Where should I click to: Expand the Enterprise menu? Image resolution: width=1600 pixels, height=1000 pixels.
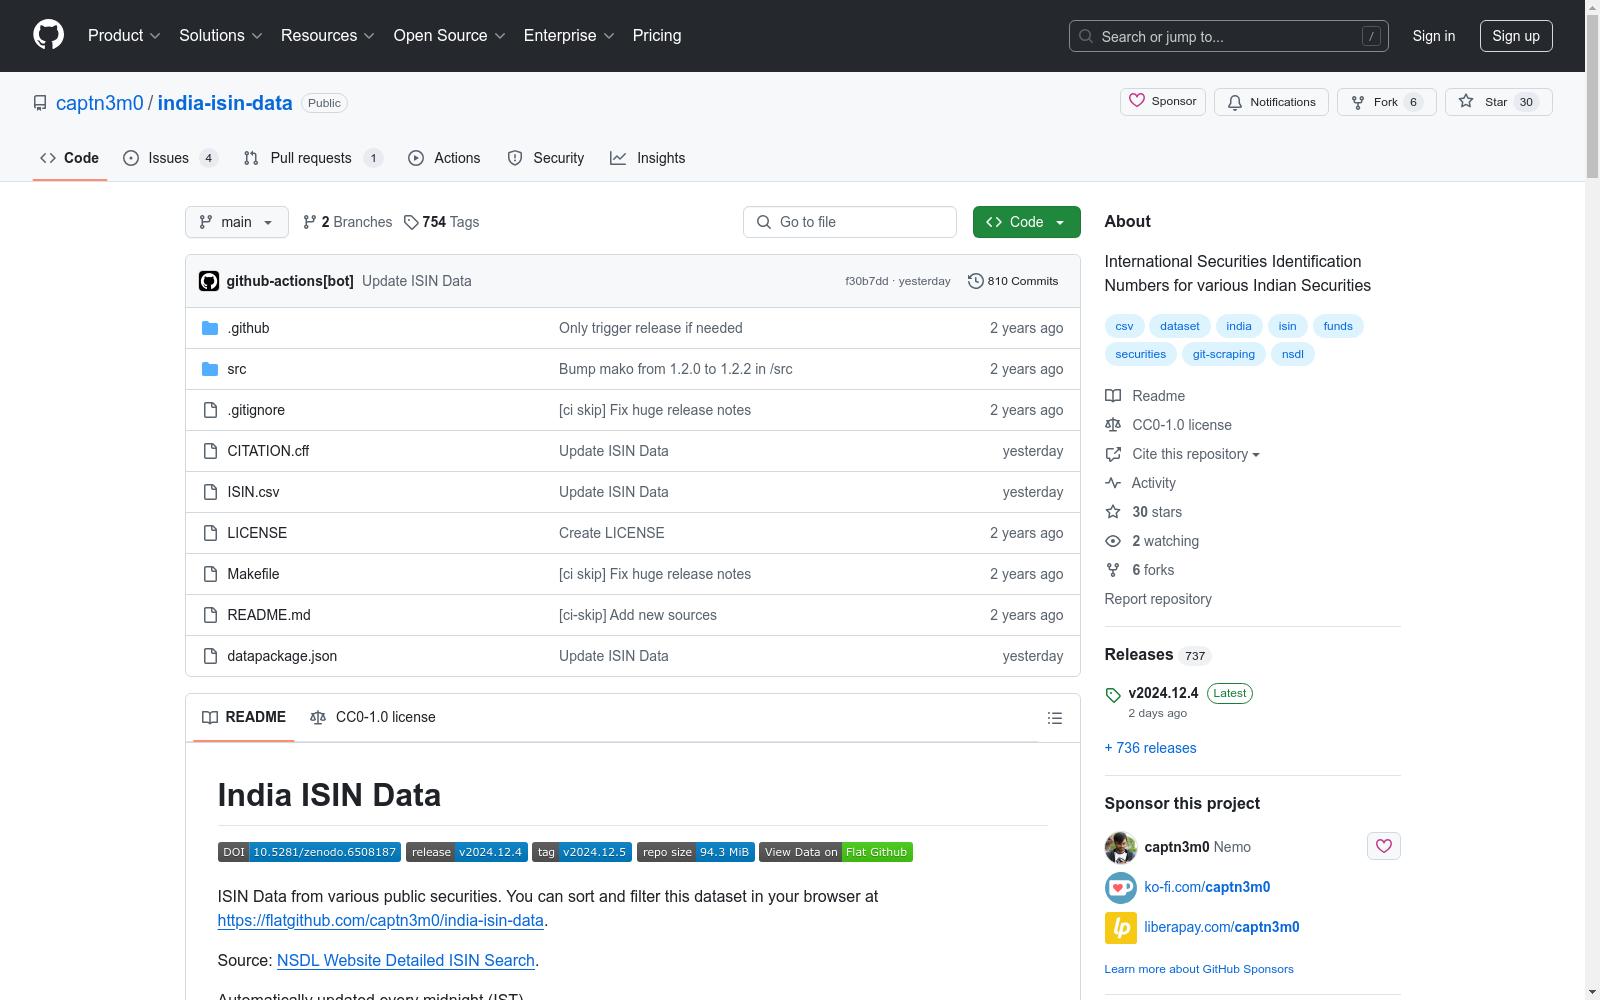point(569,36)
